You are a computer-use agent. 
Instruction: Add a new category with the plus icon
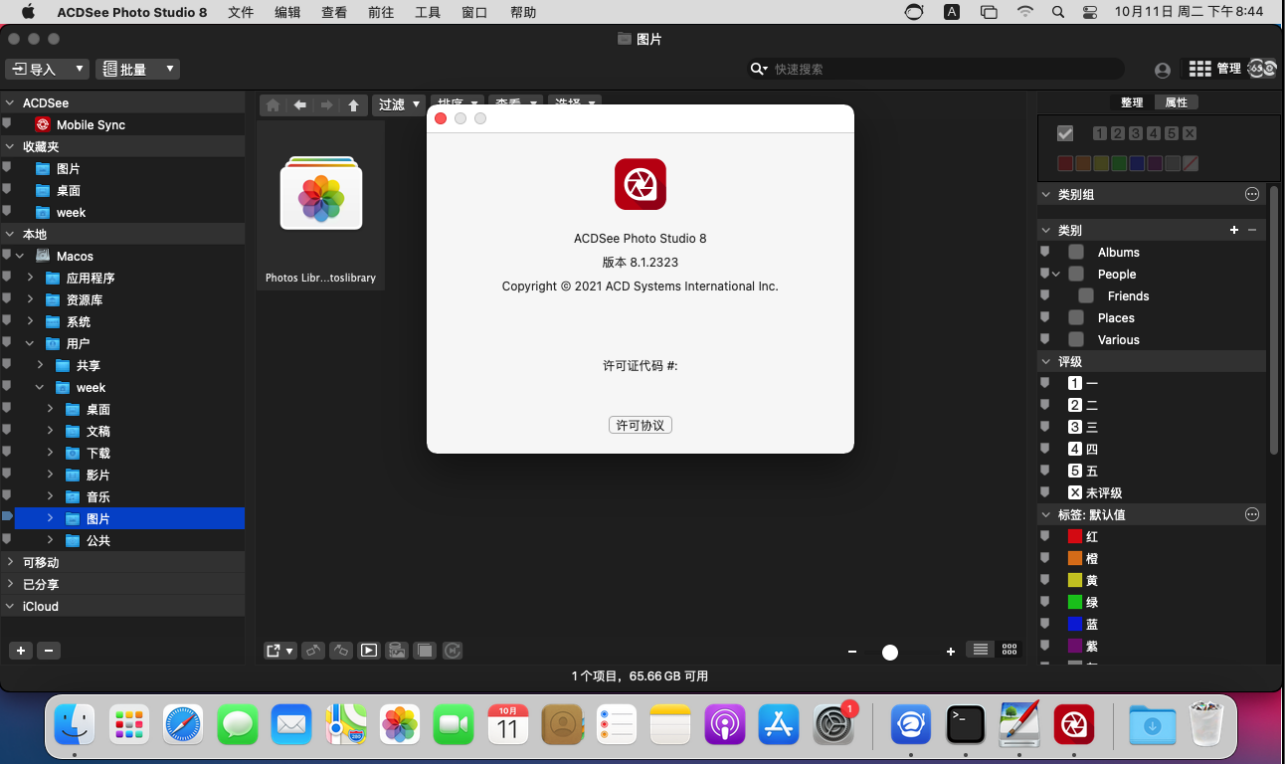click(1234, 230)
